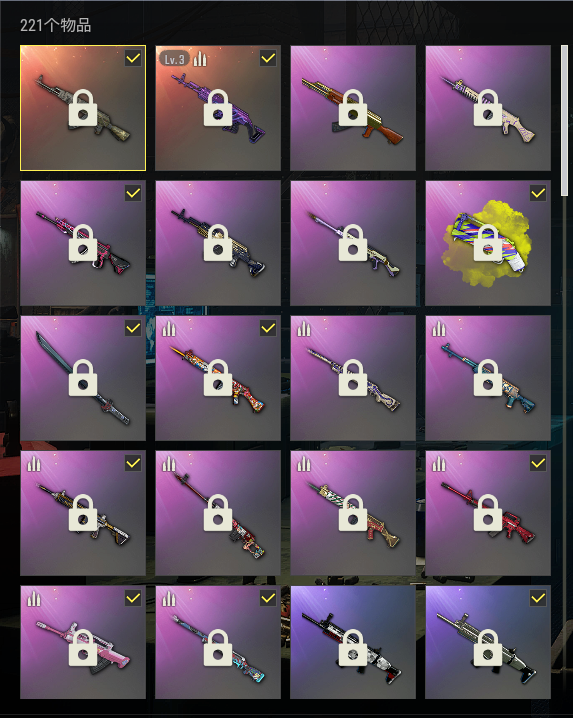Toggle checkmark on the red M16 tile

[538, 463]
